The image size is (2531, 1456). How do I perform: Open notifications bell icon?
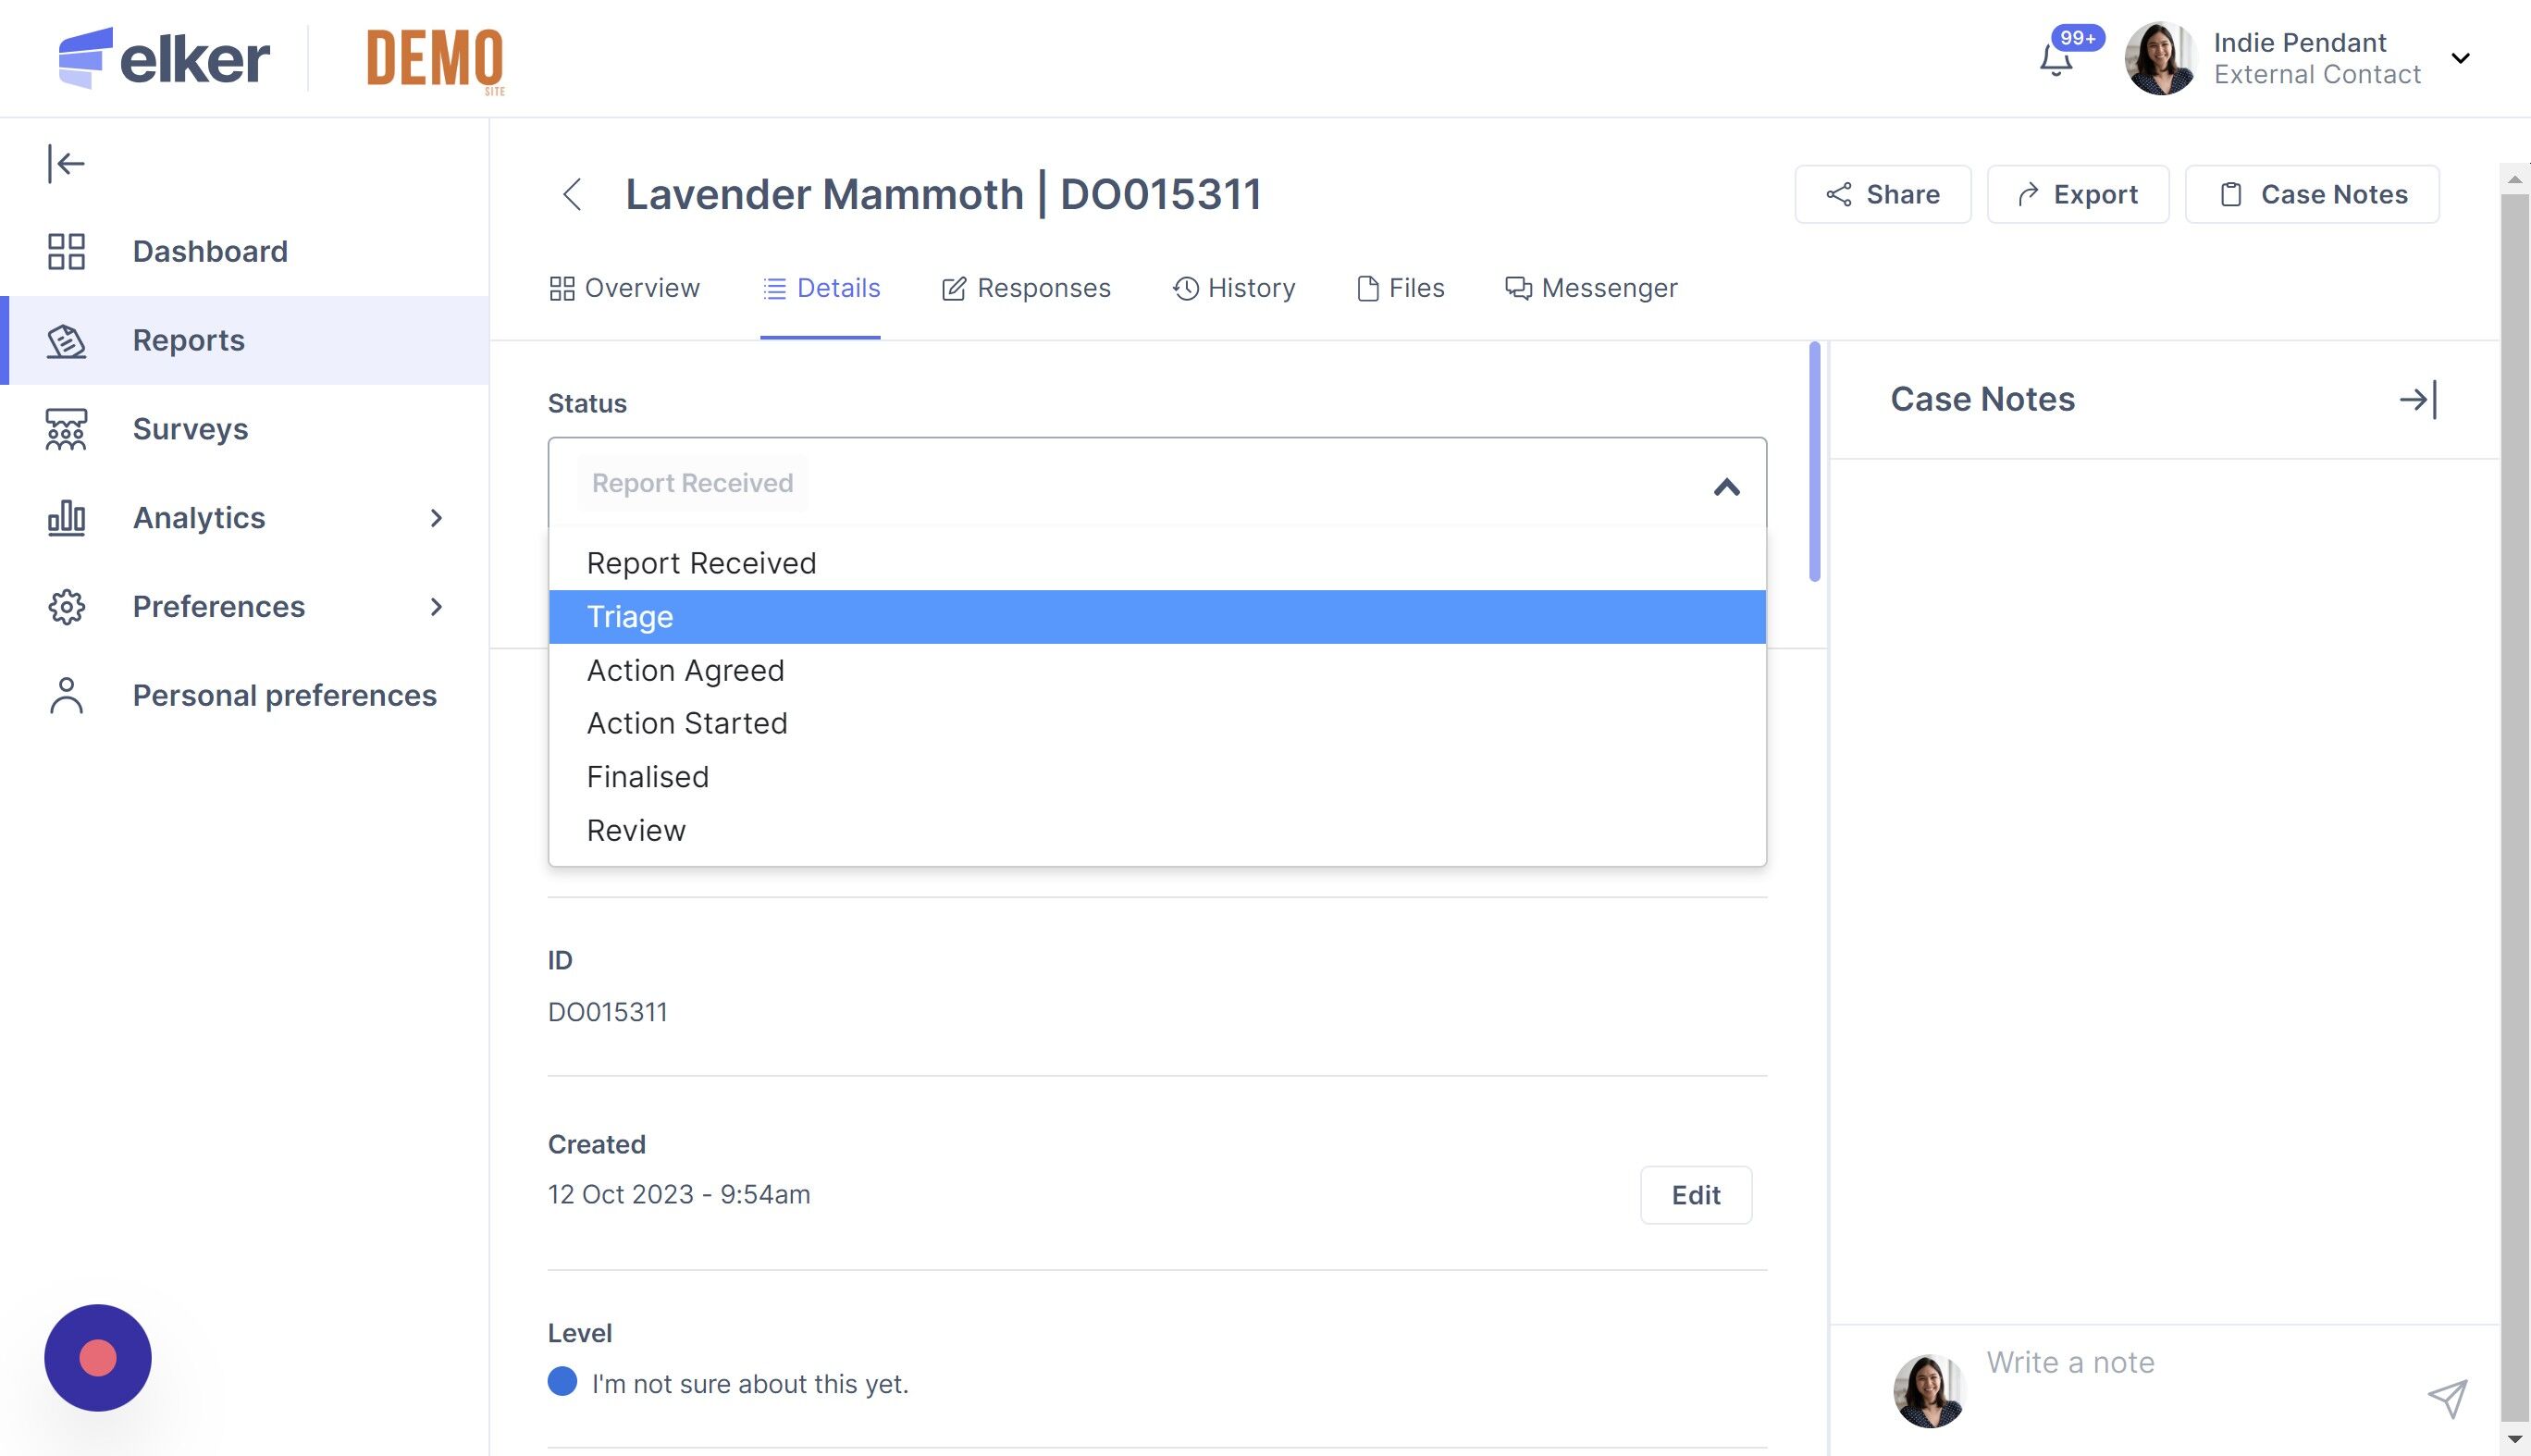point(2056,60)
